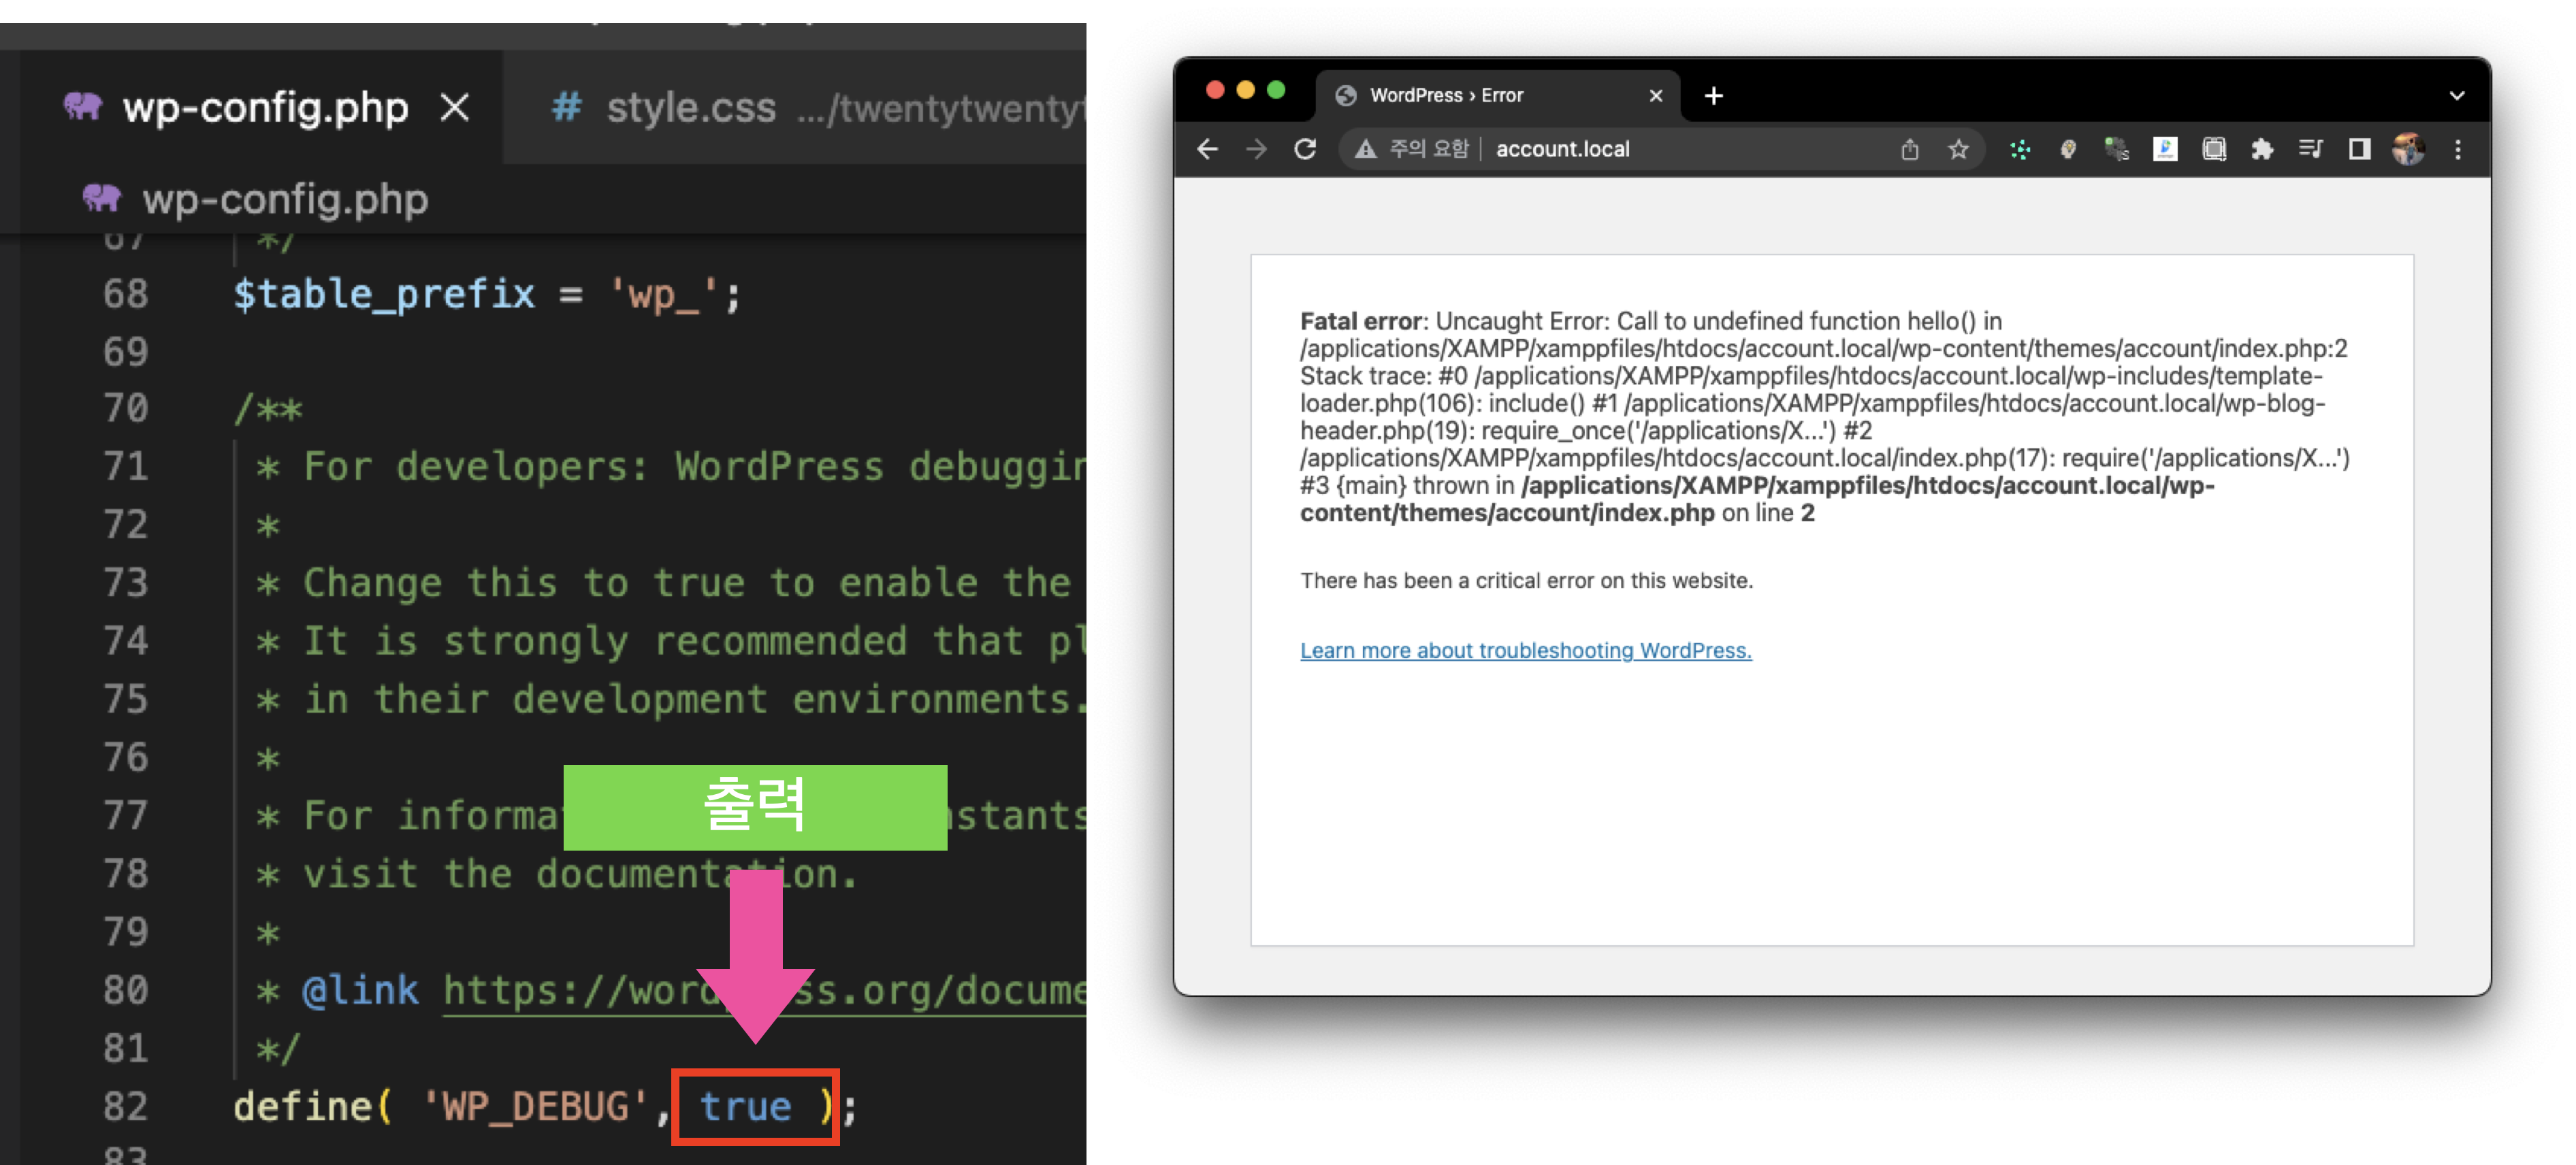Go back in the browser
Image resolution: width=2576 pixels, height=1165 pixels.
point(1208,150)
